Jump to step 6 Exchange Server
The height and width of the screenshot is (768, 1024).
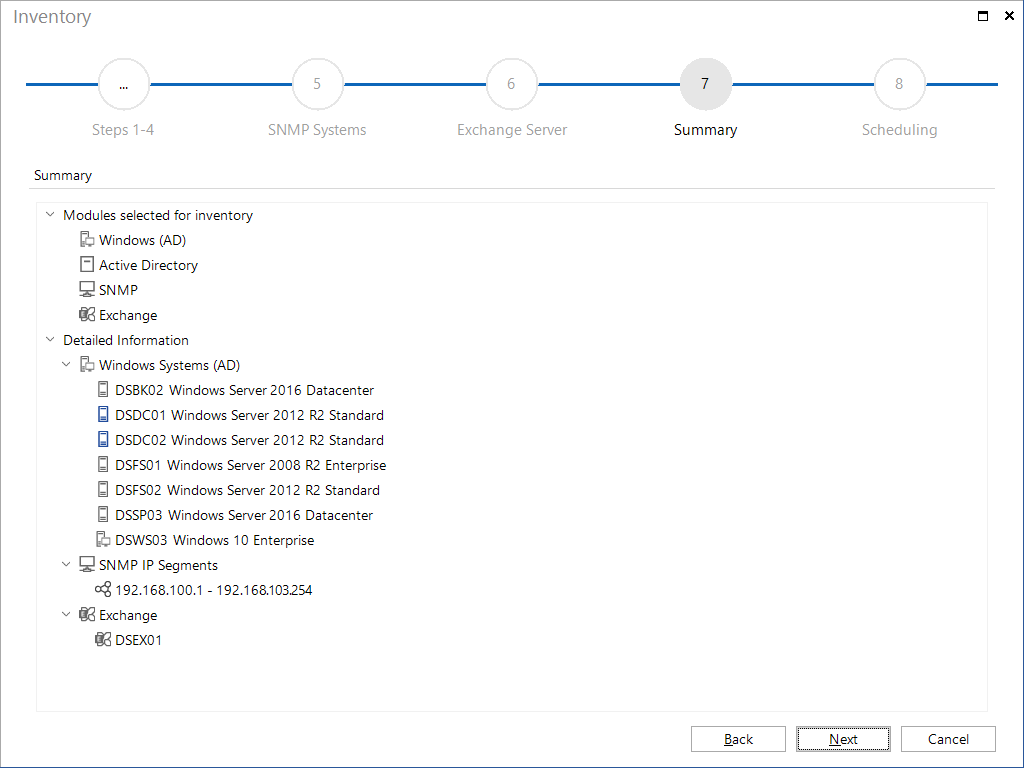(x=511, y=84)
